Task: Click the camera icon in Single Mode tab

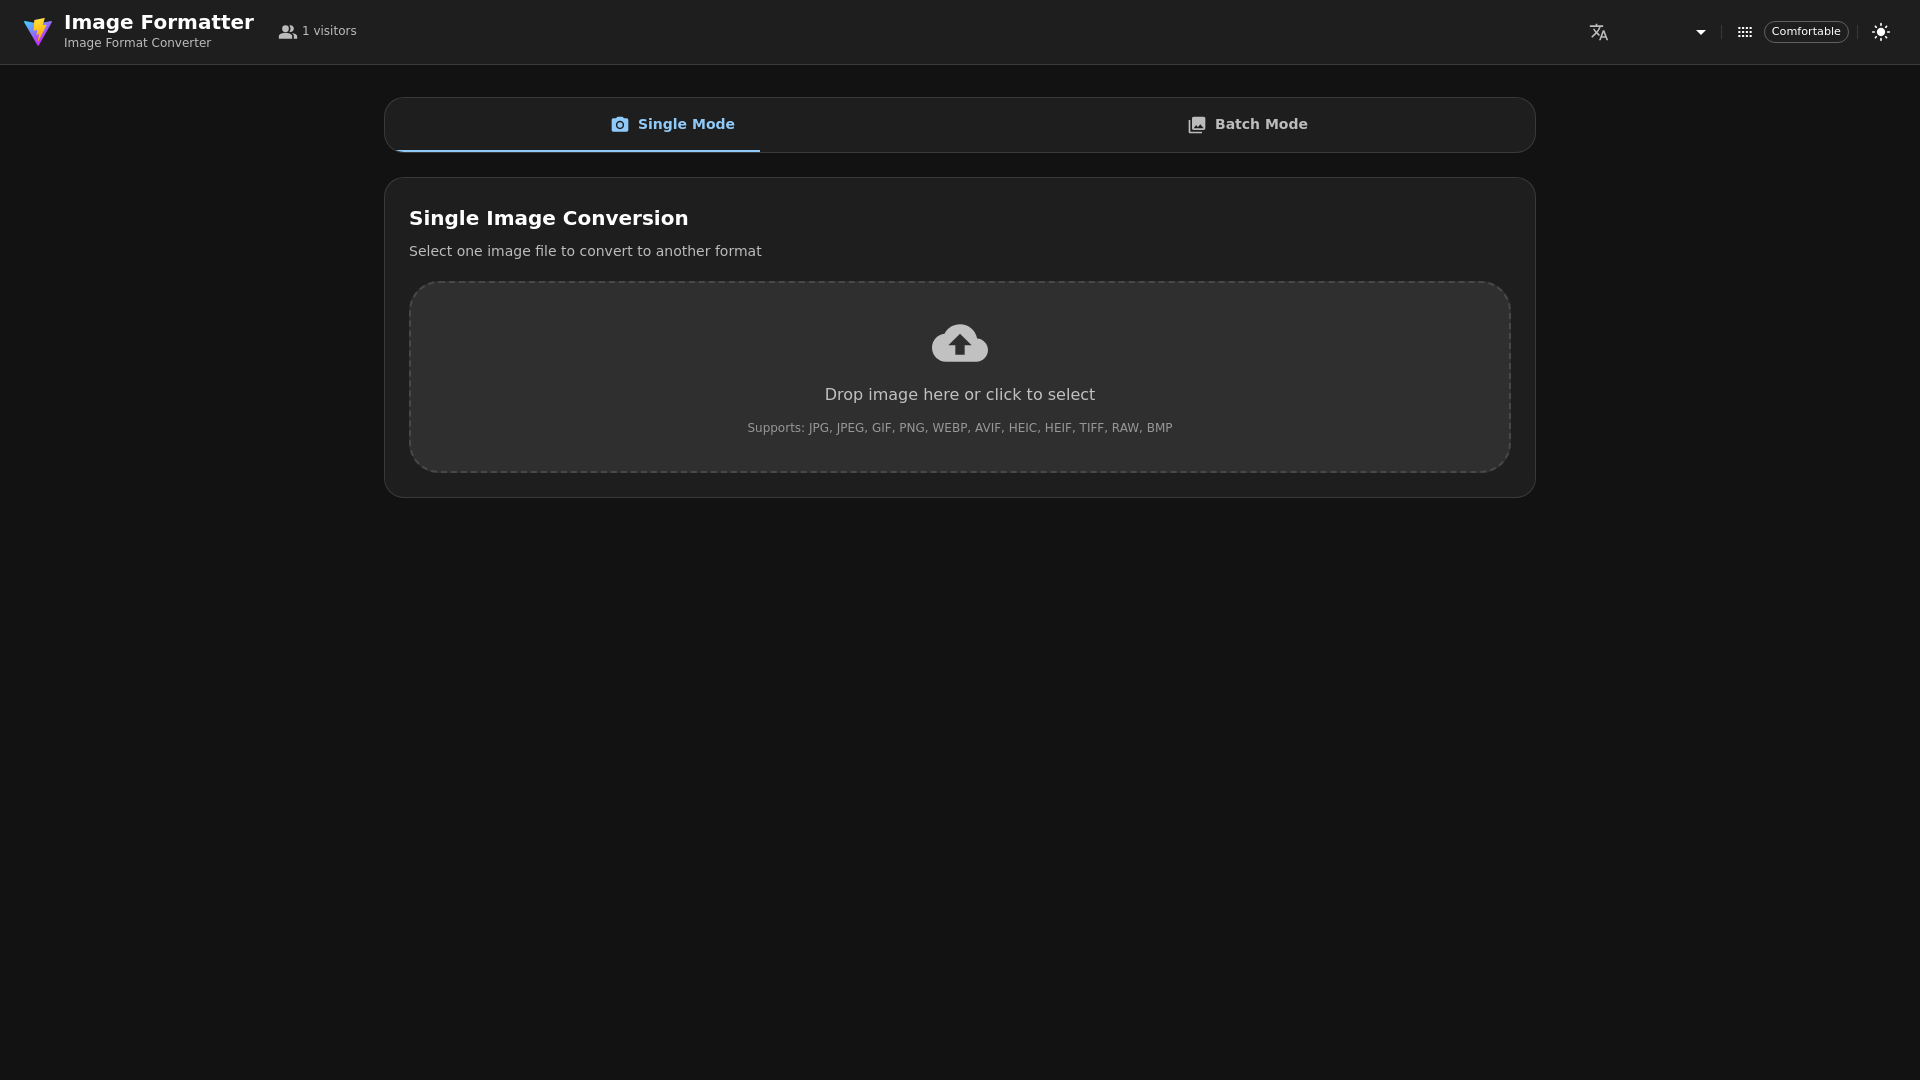Action: coord(620,125)
